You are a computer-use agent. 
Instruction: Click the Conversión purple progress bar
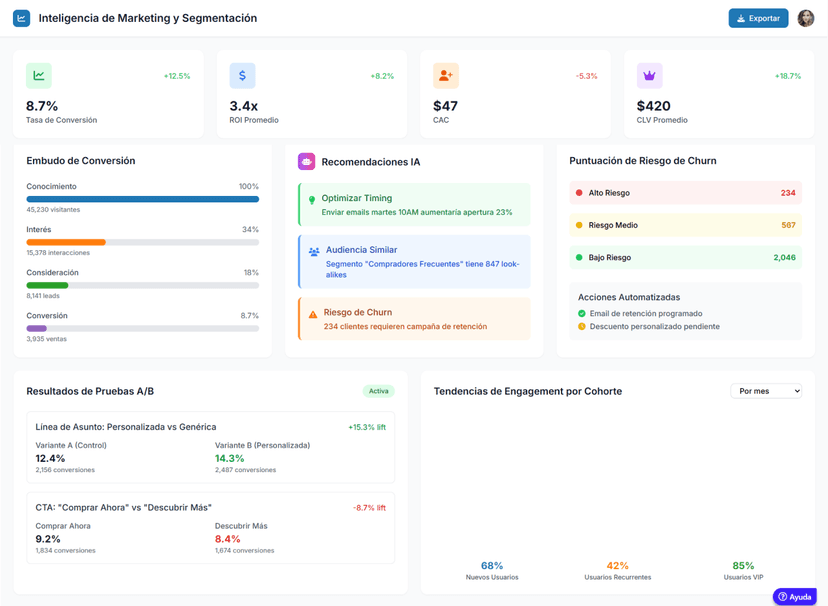click(x=143, y=328)
